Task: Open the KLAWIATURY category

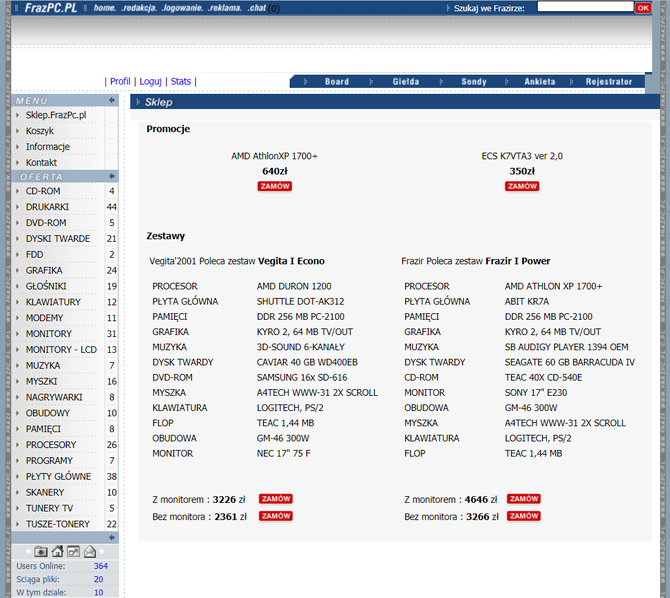Action: tap(53, 302)
